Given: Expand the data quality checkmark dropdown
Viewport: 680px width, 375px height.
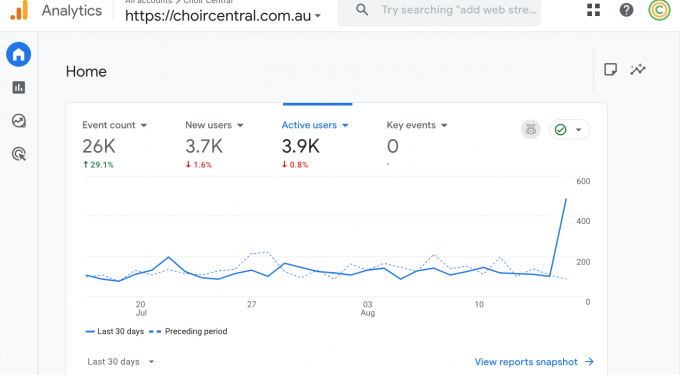Looking at the screenshot, I should [x=569, y=129].
